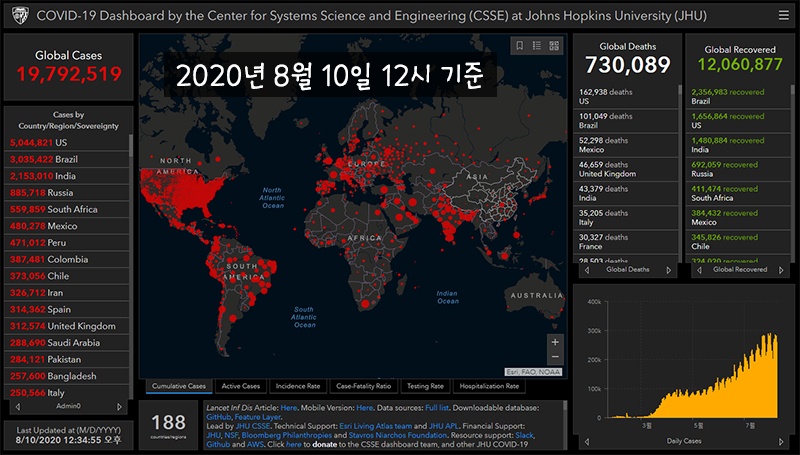The image size is (800, 455).
Task: Zoom in the map with plus button
Action: 555,342
